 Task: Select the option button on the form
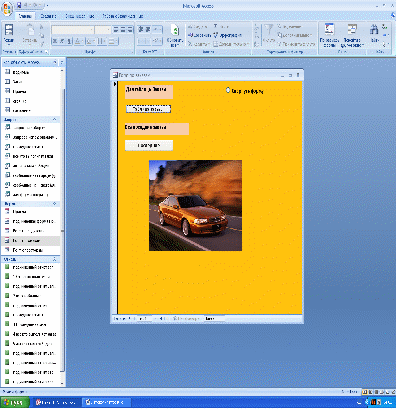(228, 90)
